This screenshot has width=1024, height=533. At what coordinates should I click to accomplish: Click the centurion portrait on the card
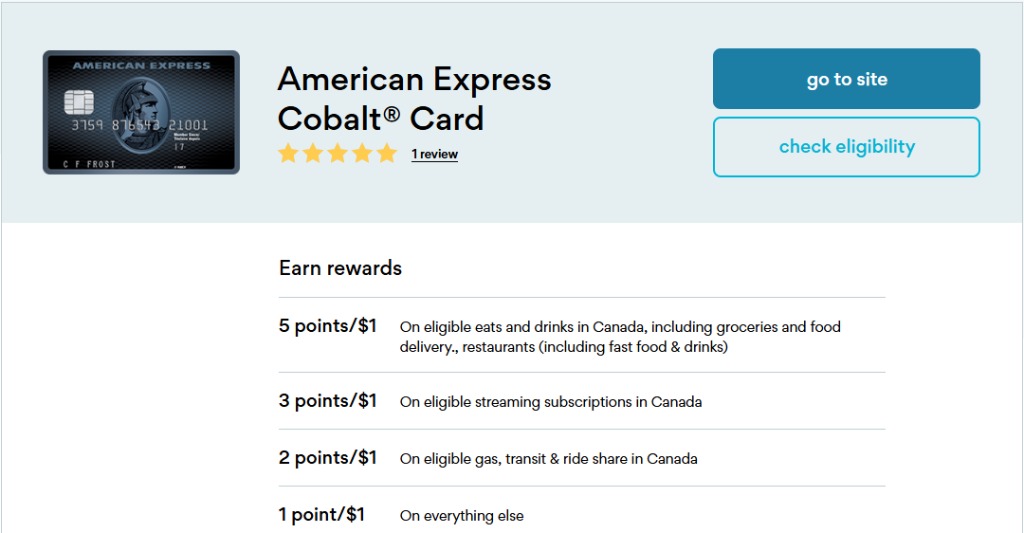(x=143, y=114)
